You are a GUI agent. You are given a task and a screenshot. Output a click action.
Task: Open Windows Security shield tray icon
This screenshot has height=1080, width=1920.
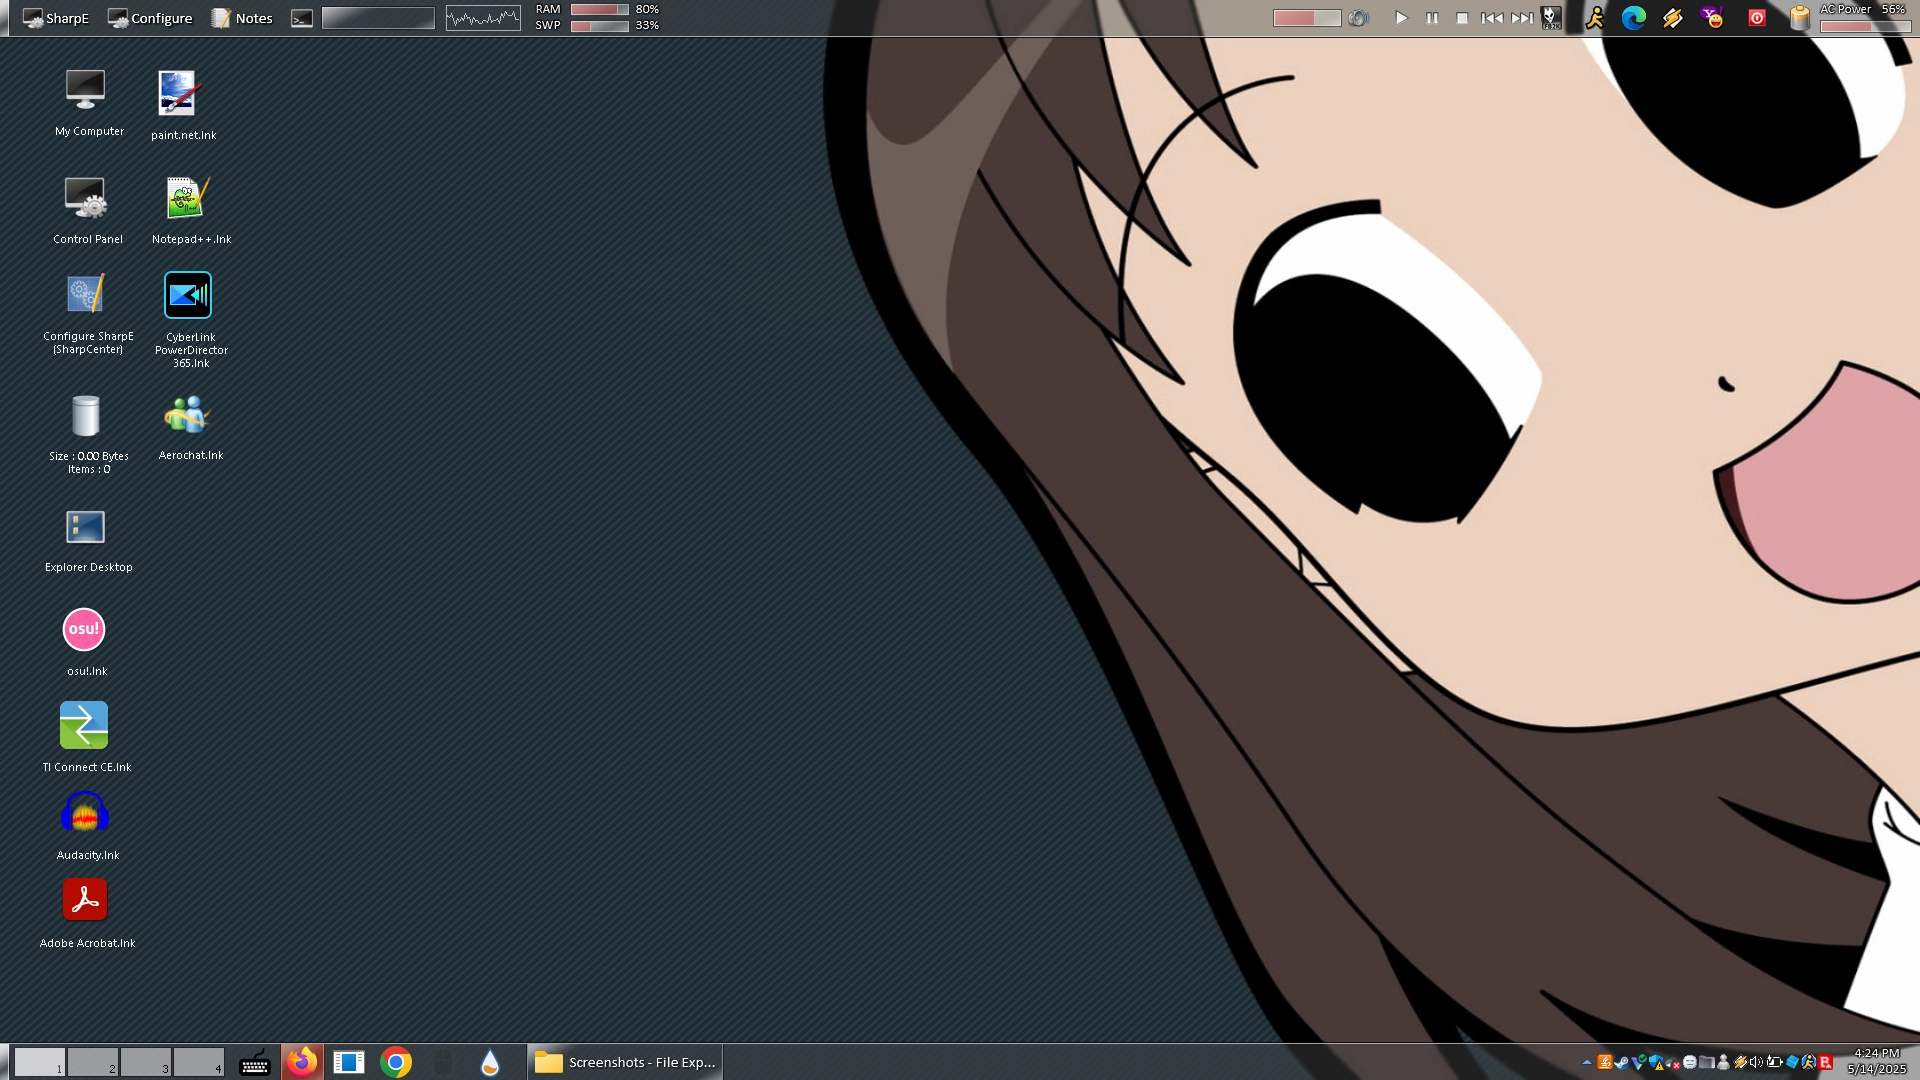1657,1062
